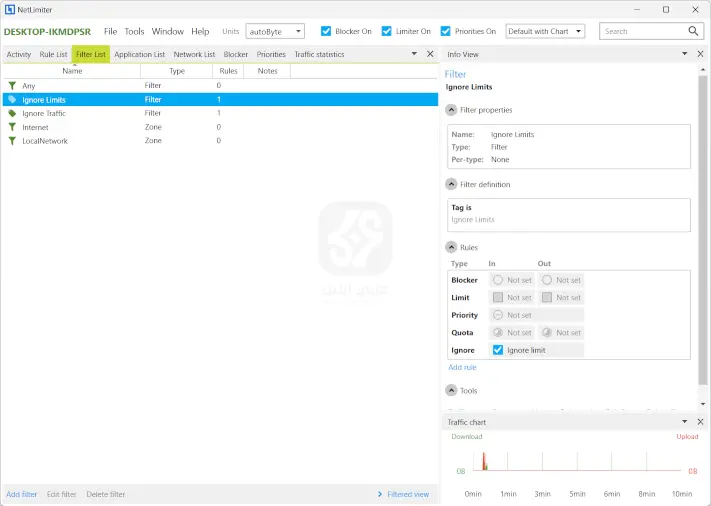The image size is (711, 506).
Task: Sort by the Type column header
Action: point(177,71)
